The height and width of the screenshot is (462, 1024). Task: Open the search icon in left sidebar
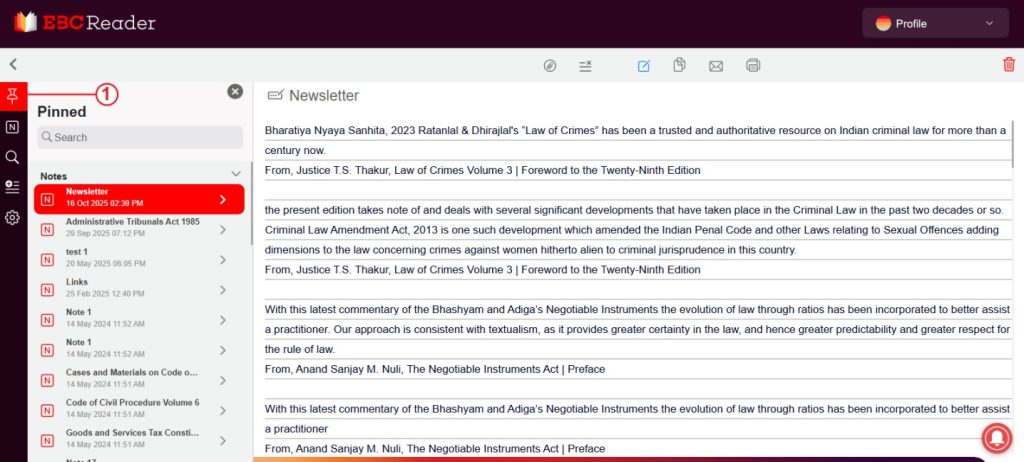[13, 157]
